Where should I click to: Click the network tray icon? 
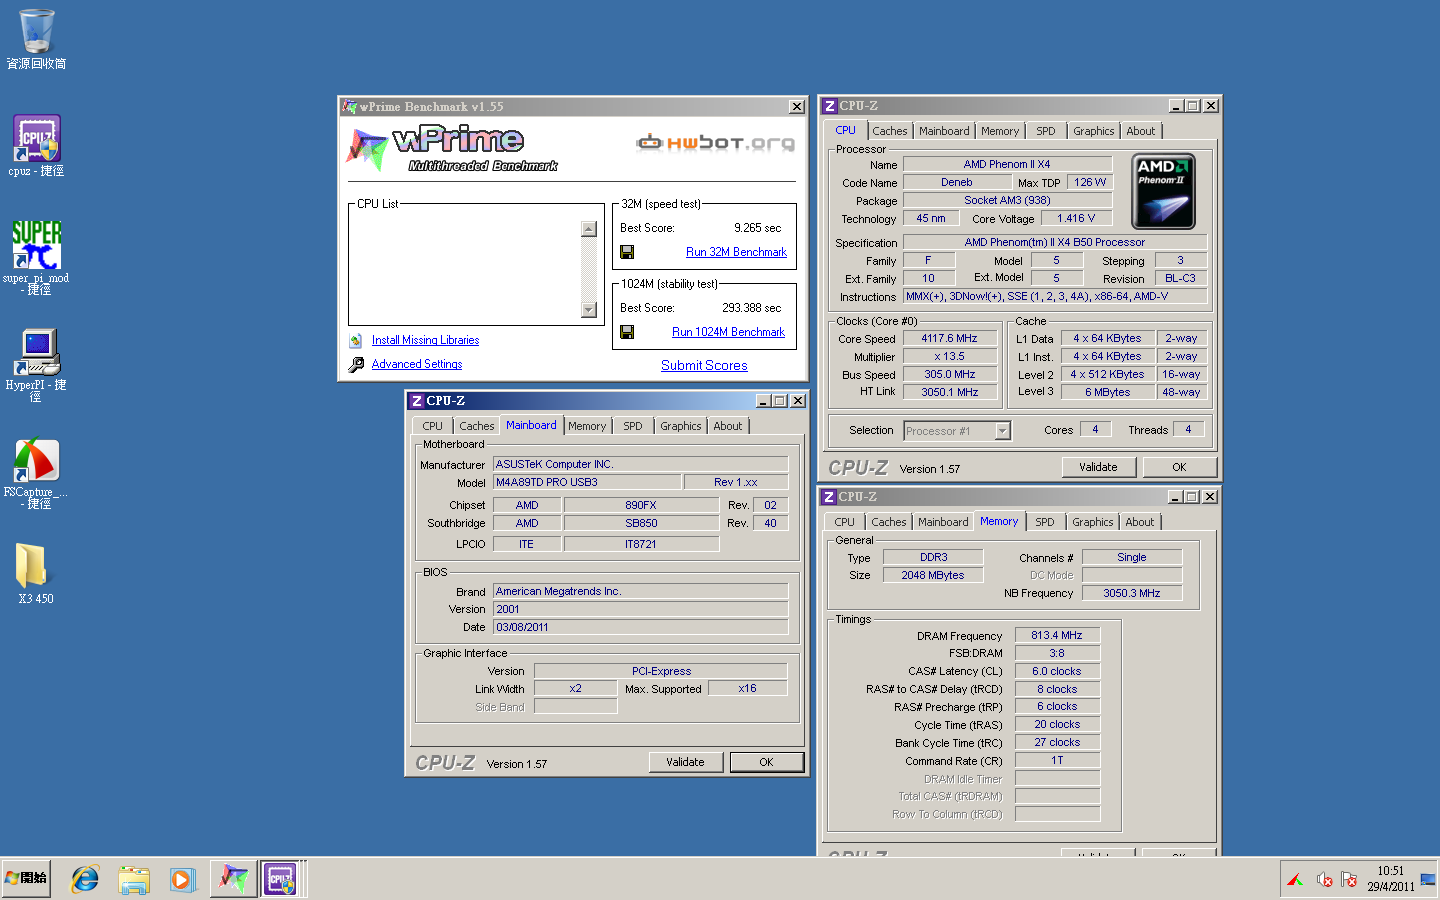click(x=1427, y=880)
